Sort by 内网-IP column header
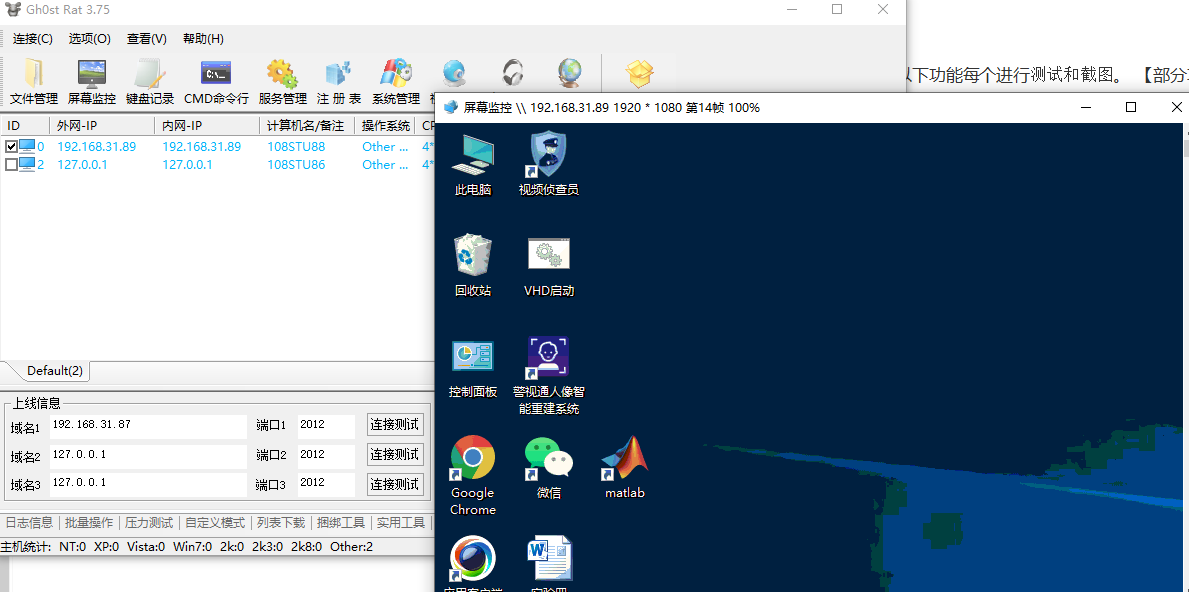The height and width of the screenshot is (592, 1189). click(x=207, y=126)
